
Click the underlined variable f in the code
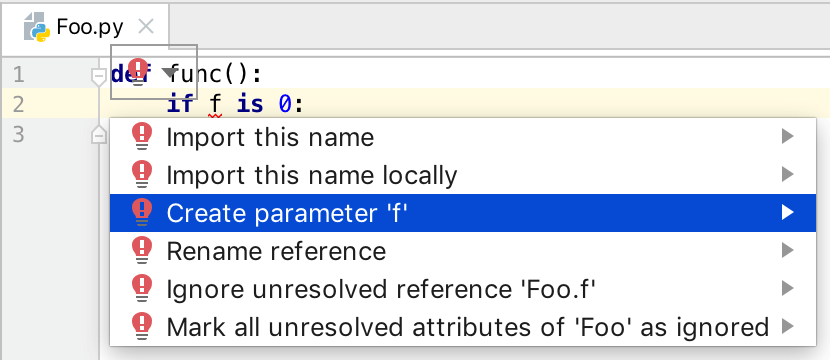coord(215,104)
